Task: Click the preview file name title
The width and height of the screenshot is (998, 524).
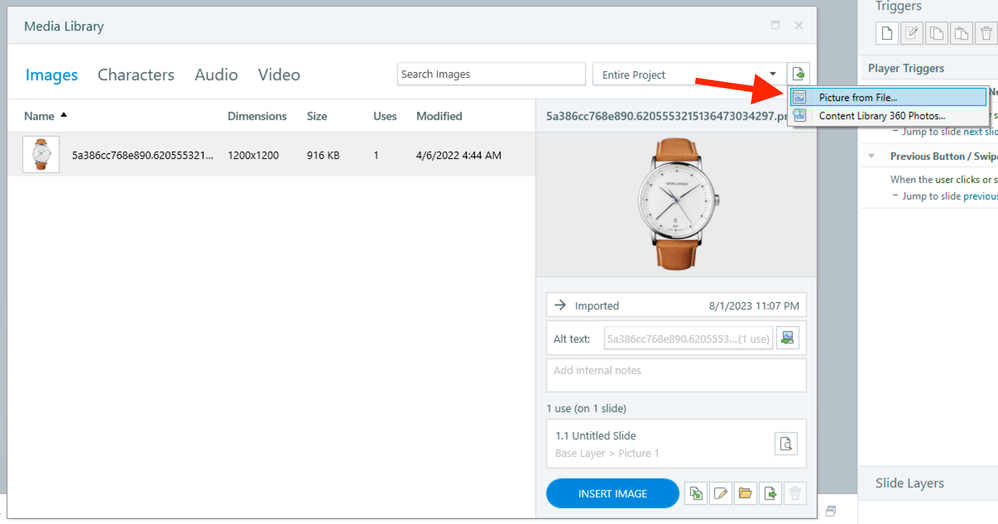Action: 666,116
